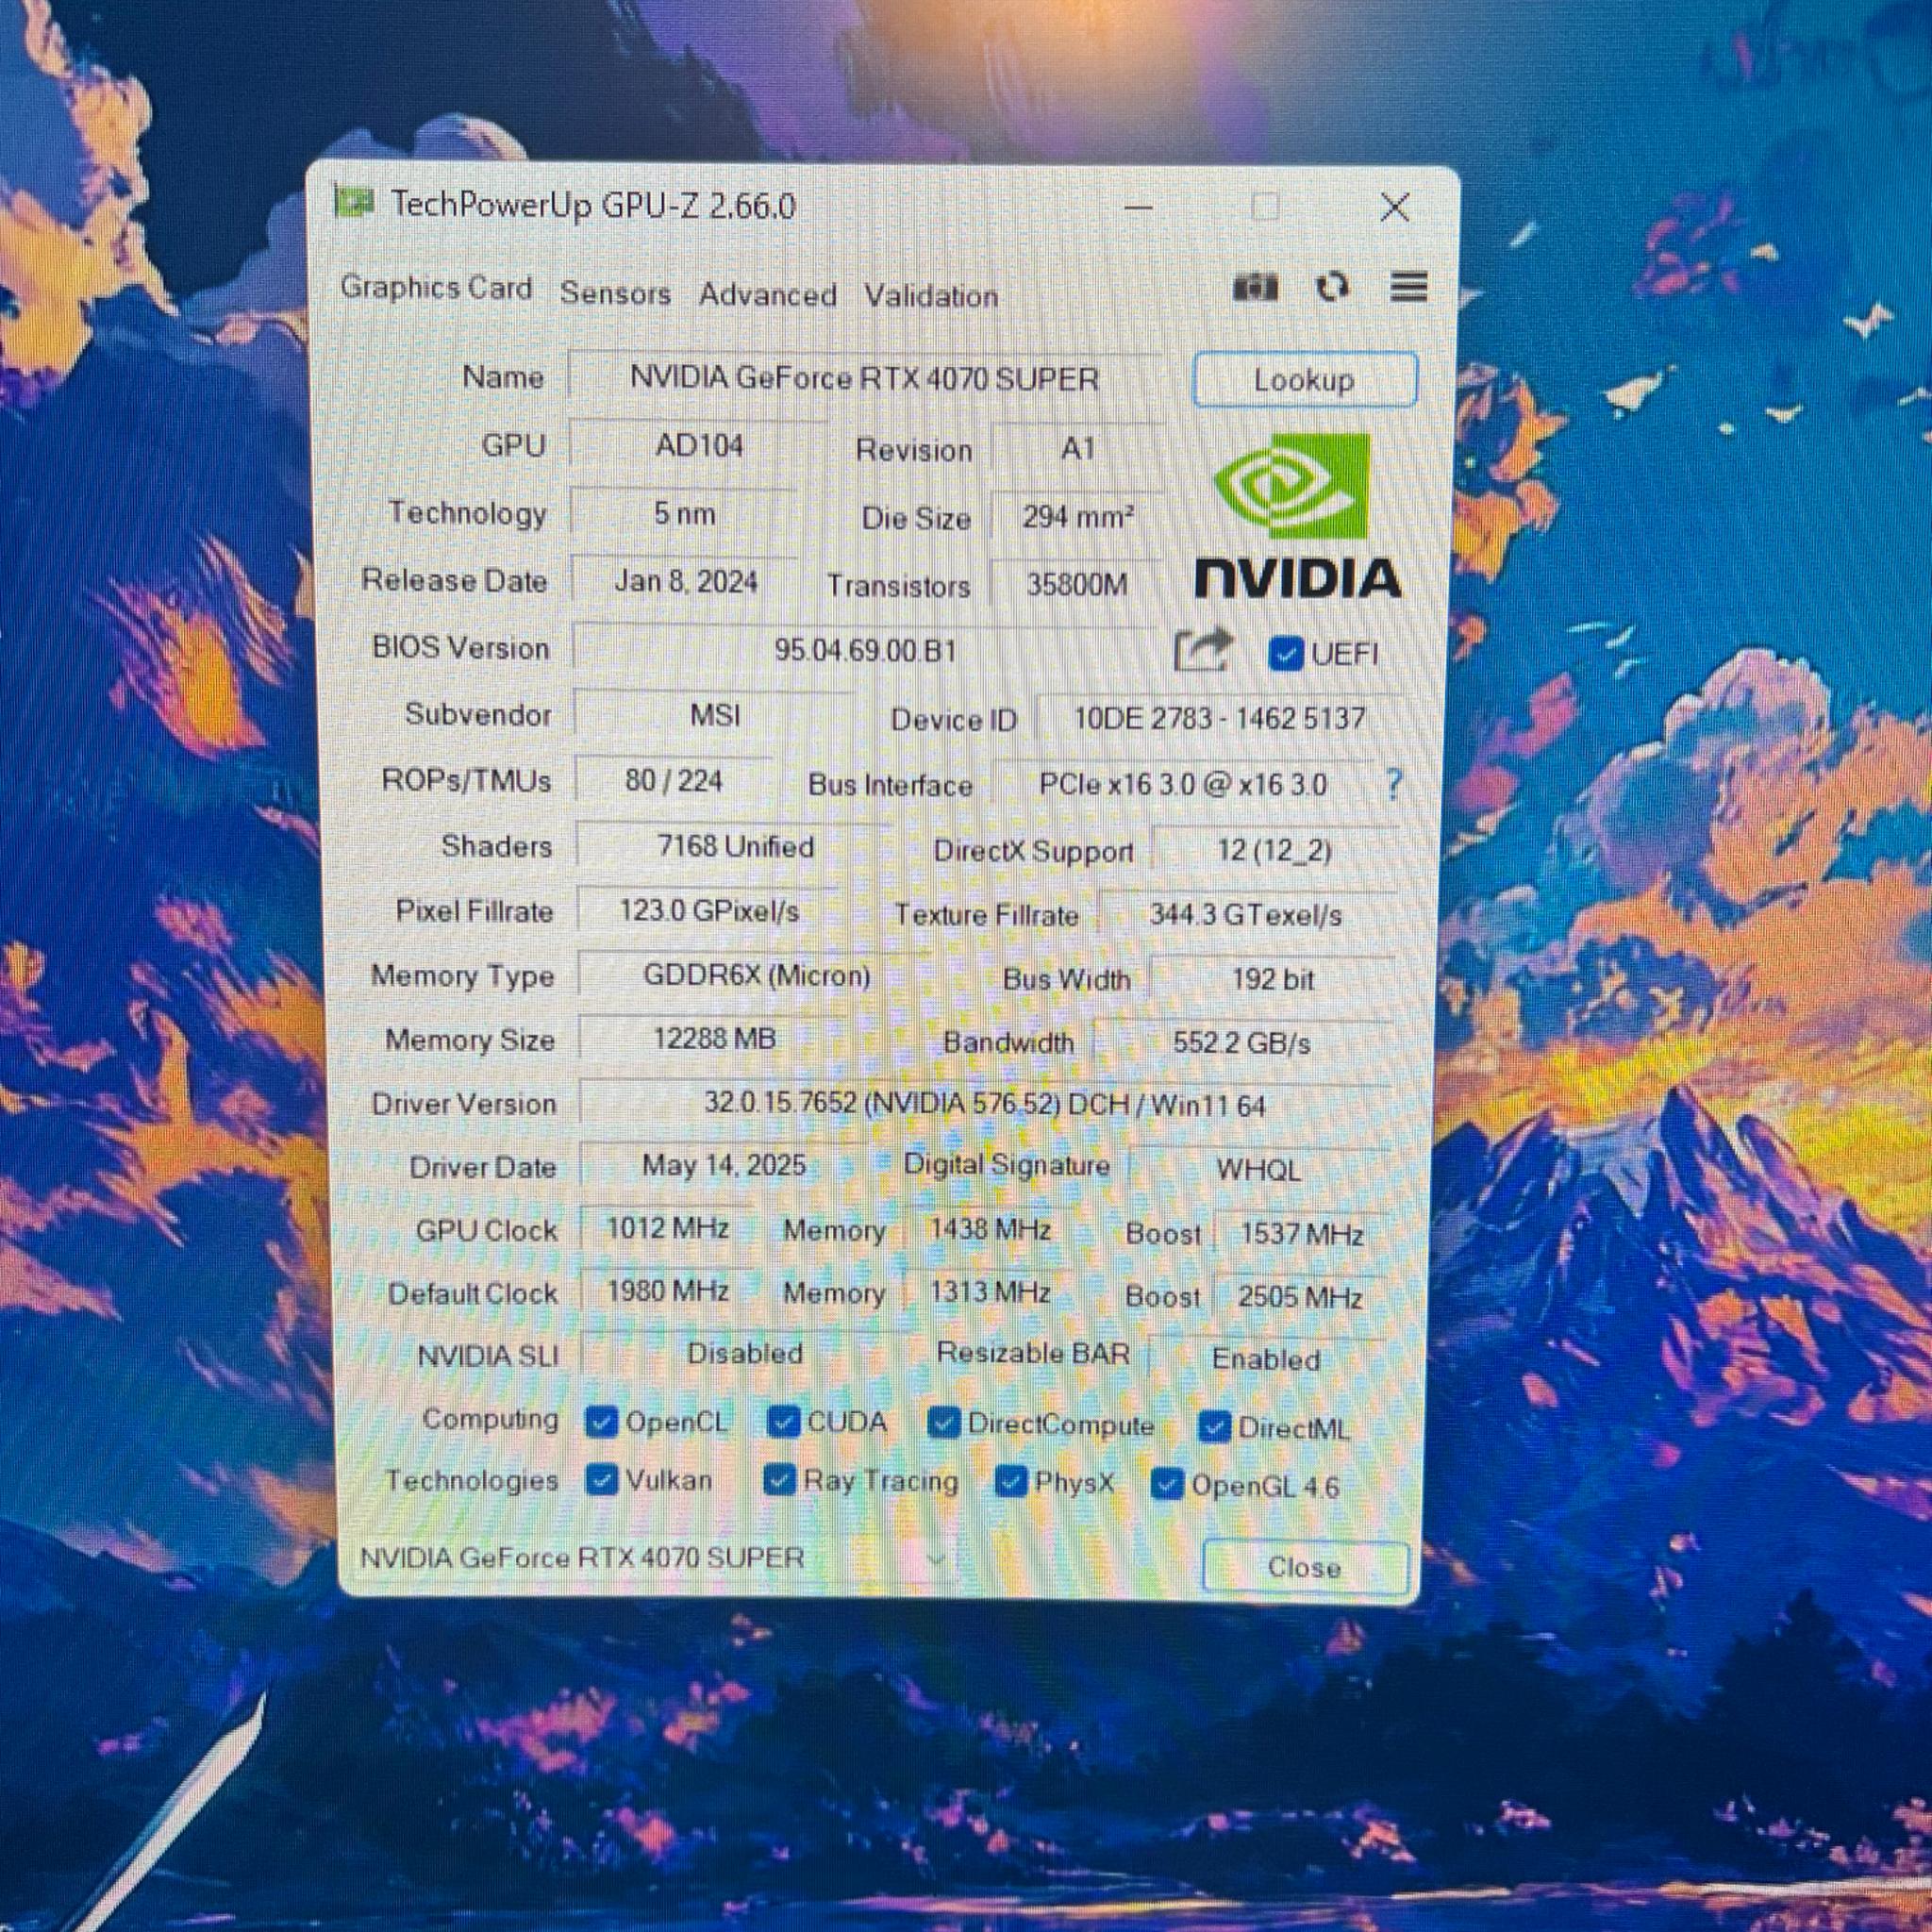The height and width of the screenshot is (1932, 1932).
Task: Click the NVIDIA logo
Action: pyautogui.click(x=1297, y=516)
